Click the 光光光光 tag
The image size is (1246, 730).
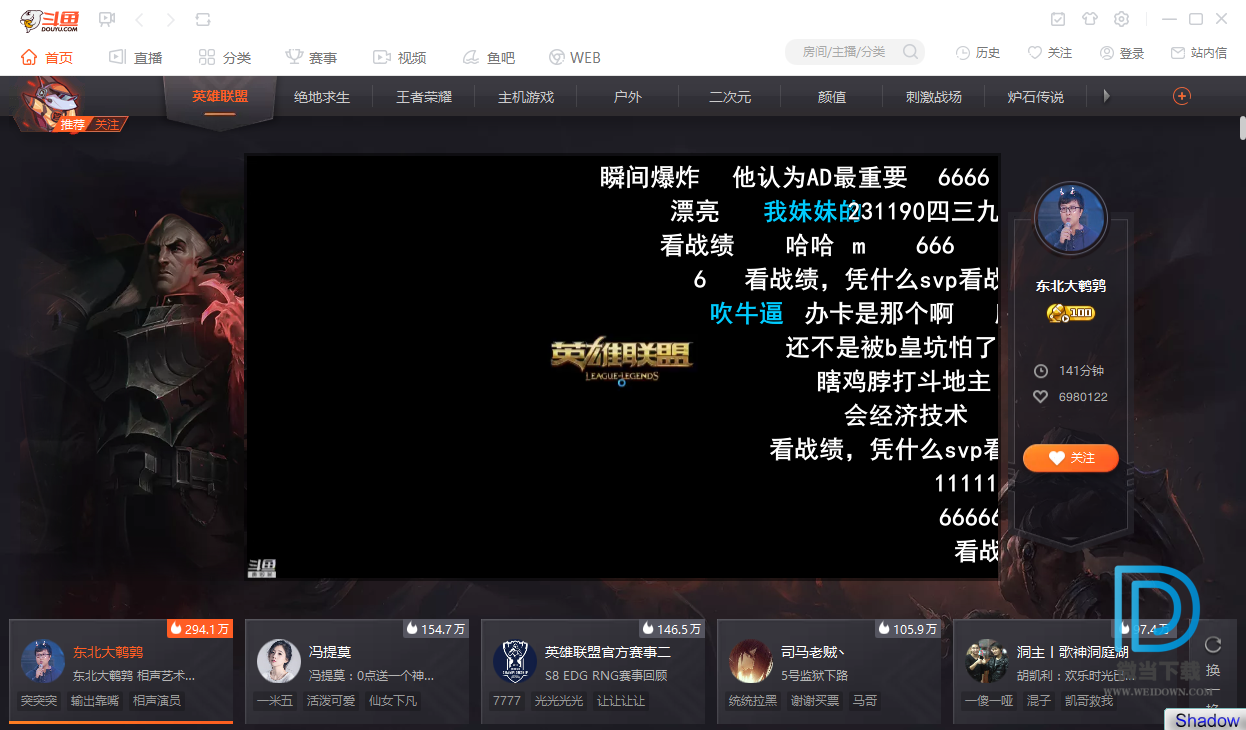(559, 701)
